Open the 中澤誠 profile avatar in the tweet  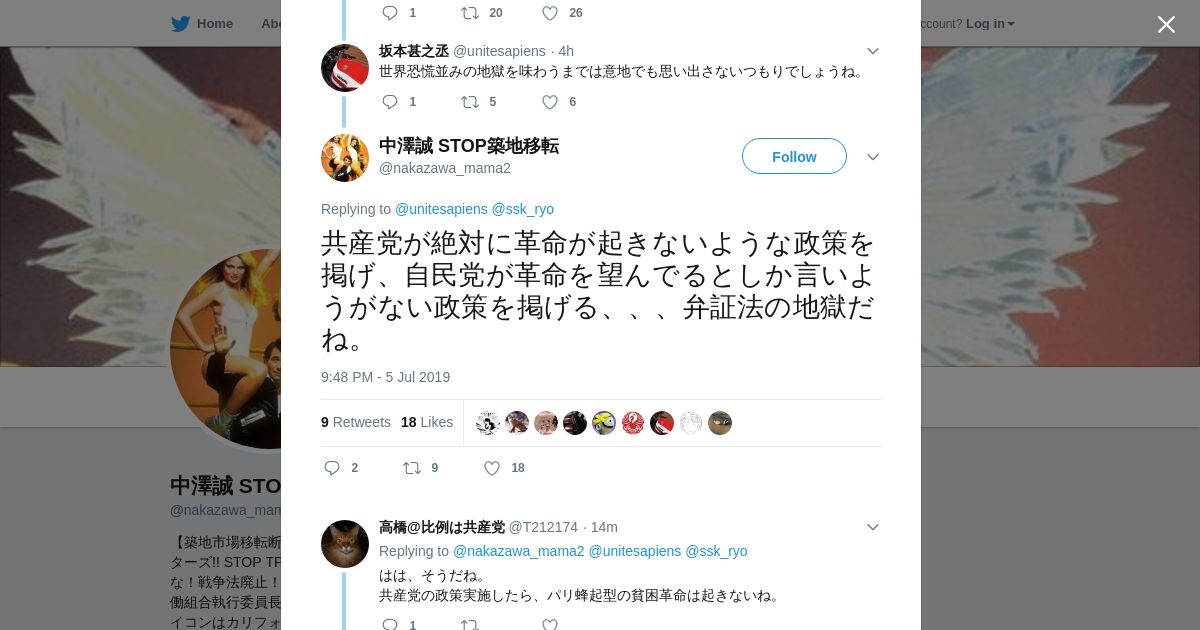(x=345, y=158)
